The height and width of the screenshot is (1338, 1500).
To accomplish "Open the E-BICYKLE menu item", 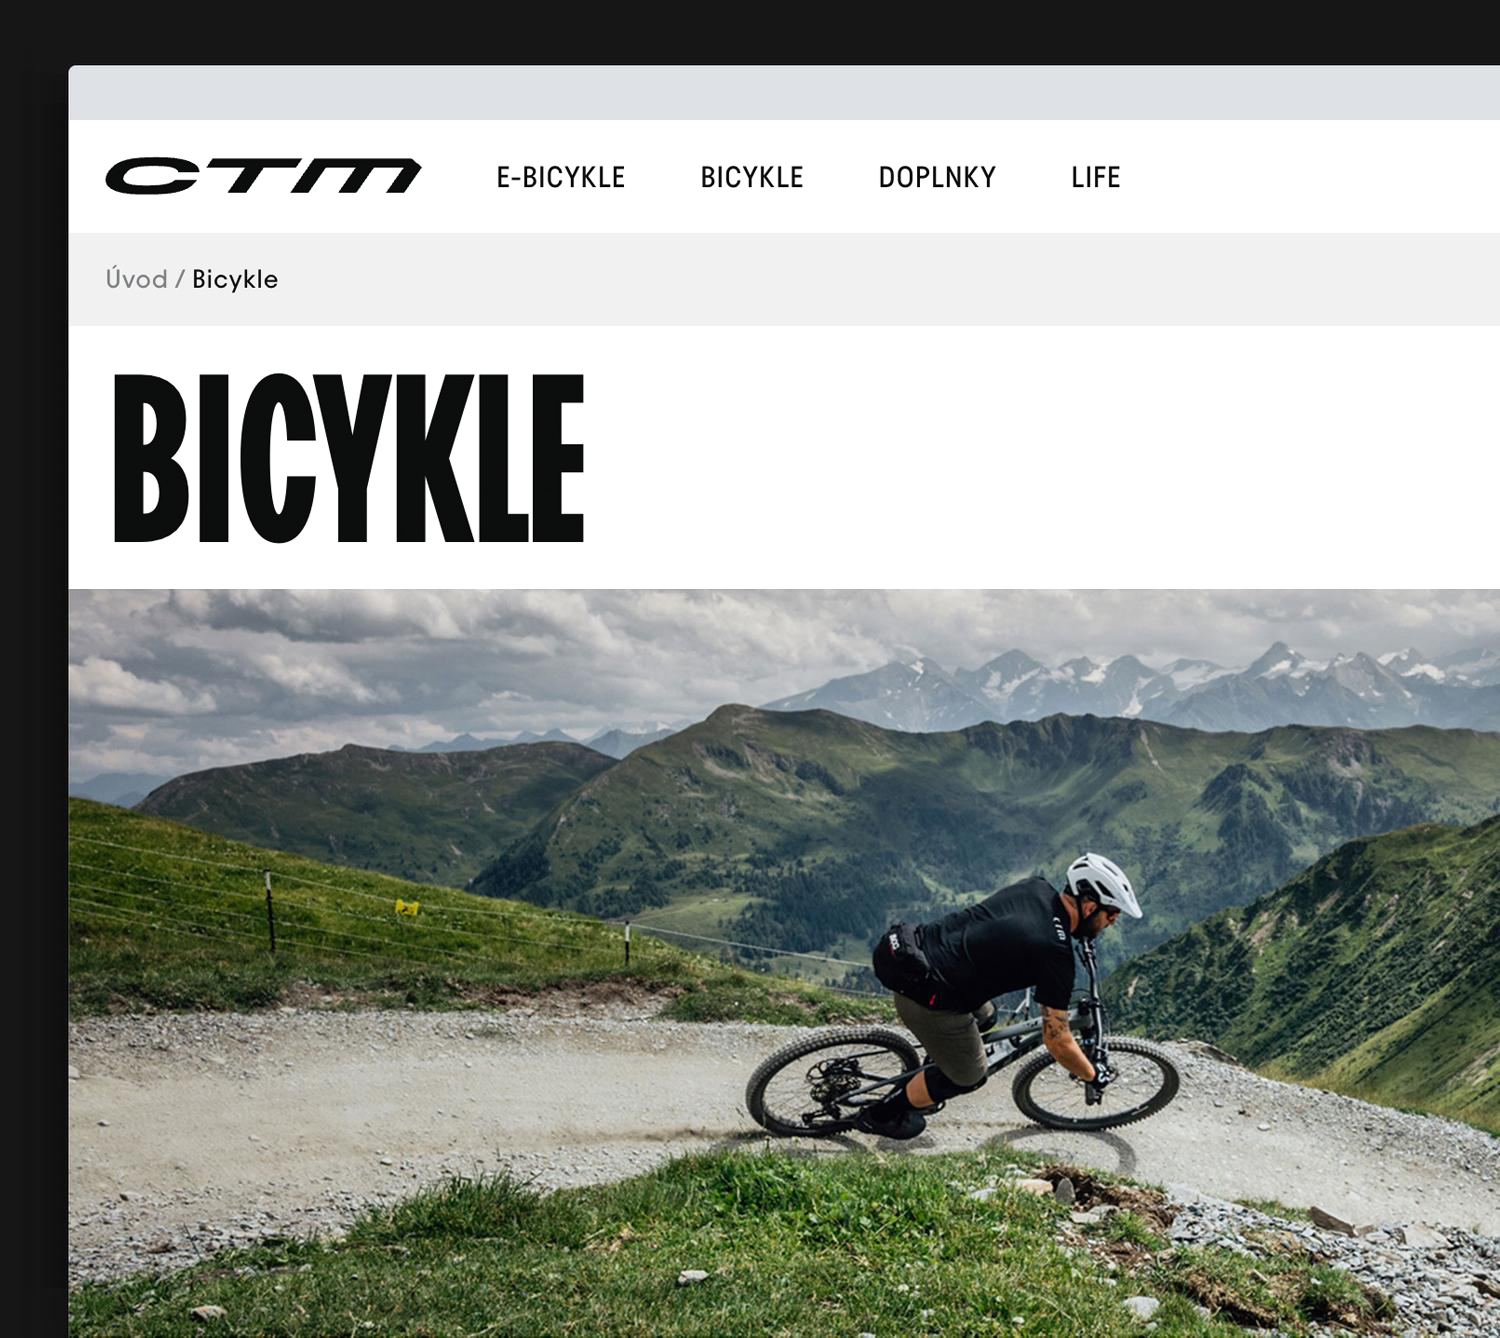I will 561,177.
